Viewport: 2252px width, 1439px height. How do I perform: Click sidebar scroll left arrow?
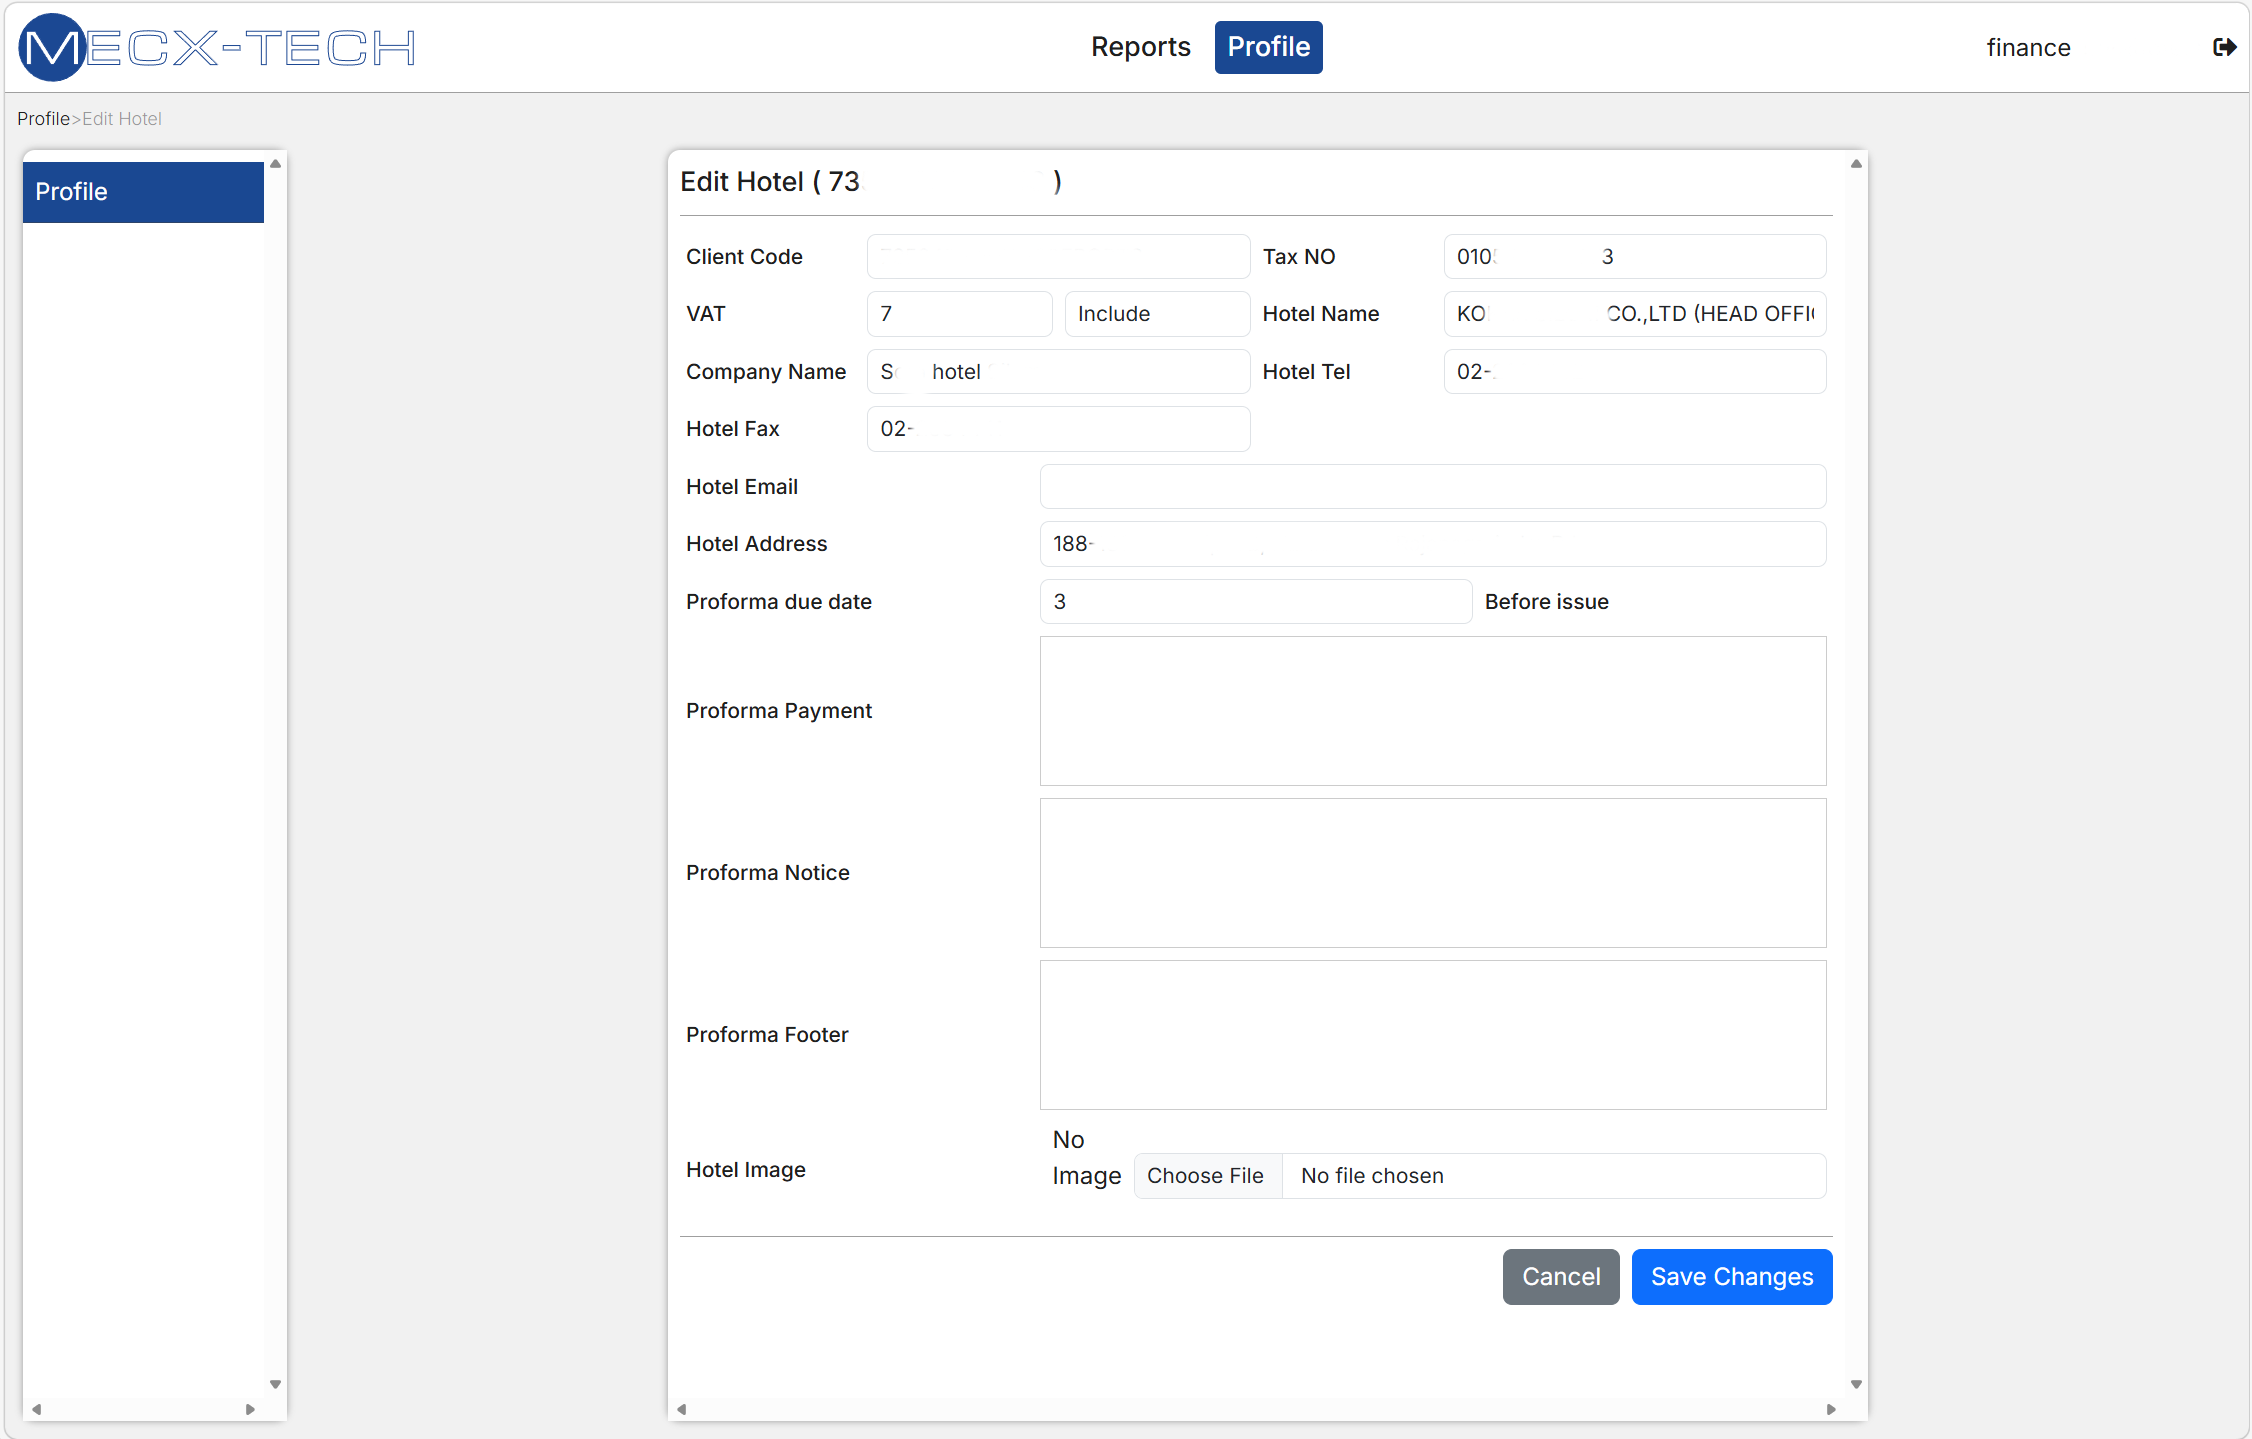[37, 1409]
